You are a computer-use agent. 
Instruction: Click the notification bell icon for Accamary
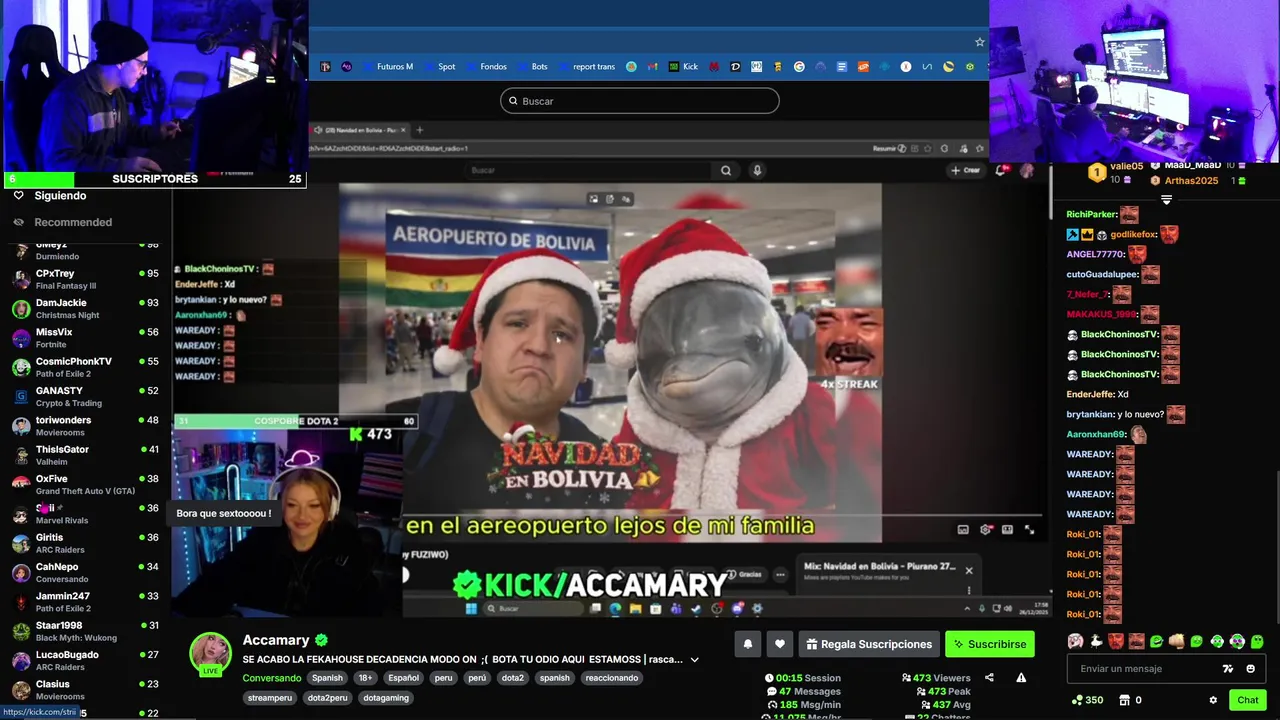[x=747, y=644]
